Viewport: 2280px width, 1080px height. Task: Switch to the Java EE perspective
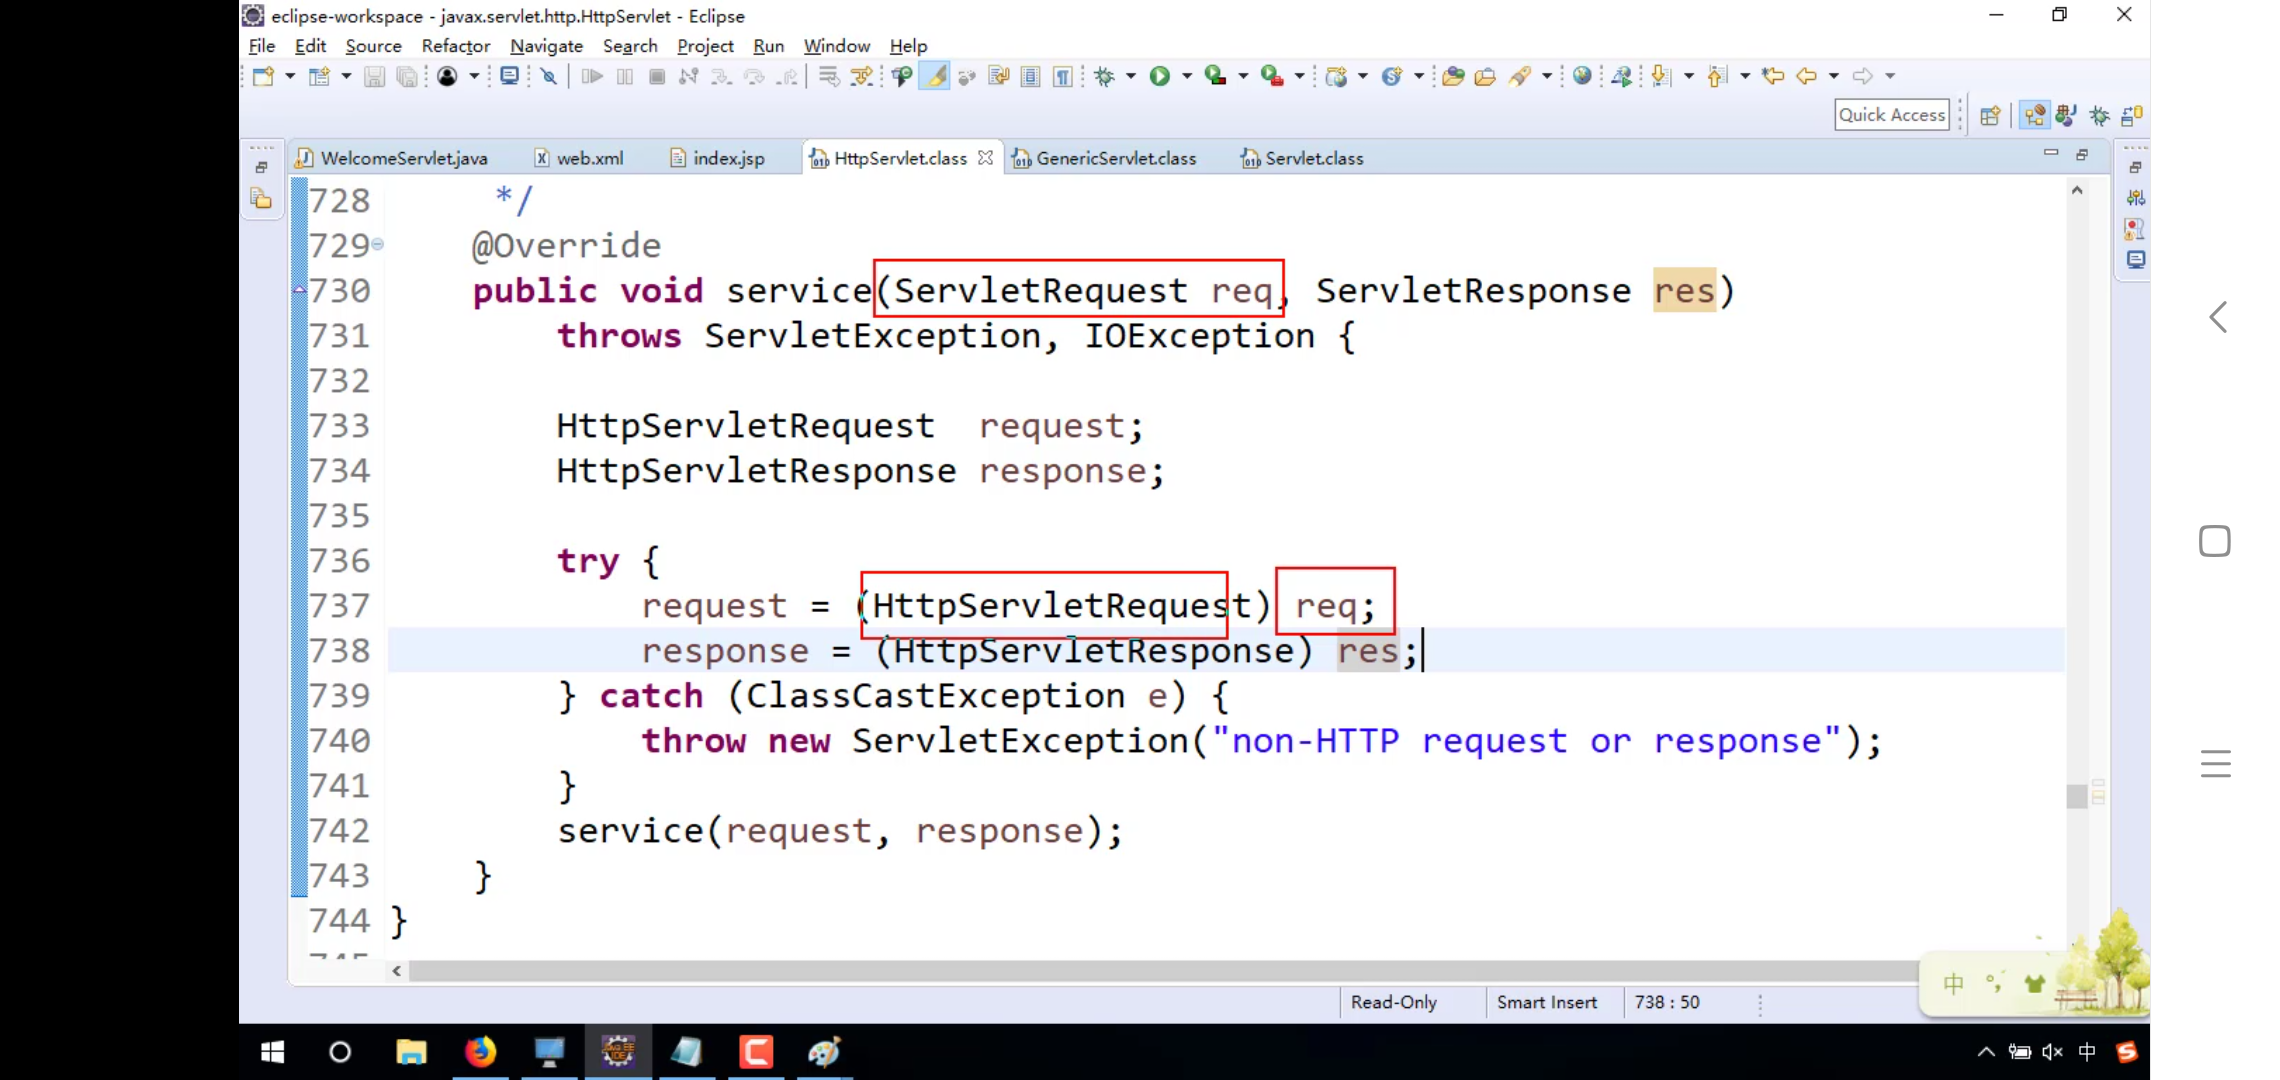(2034, 115)
